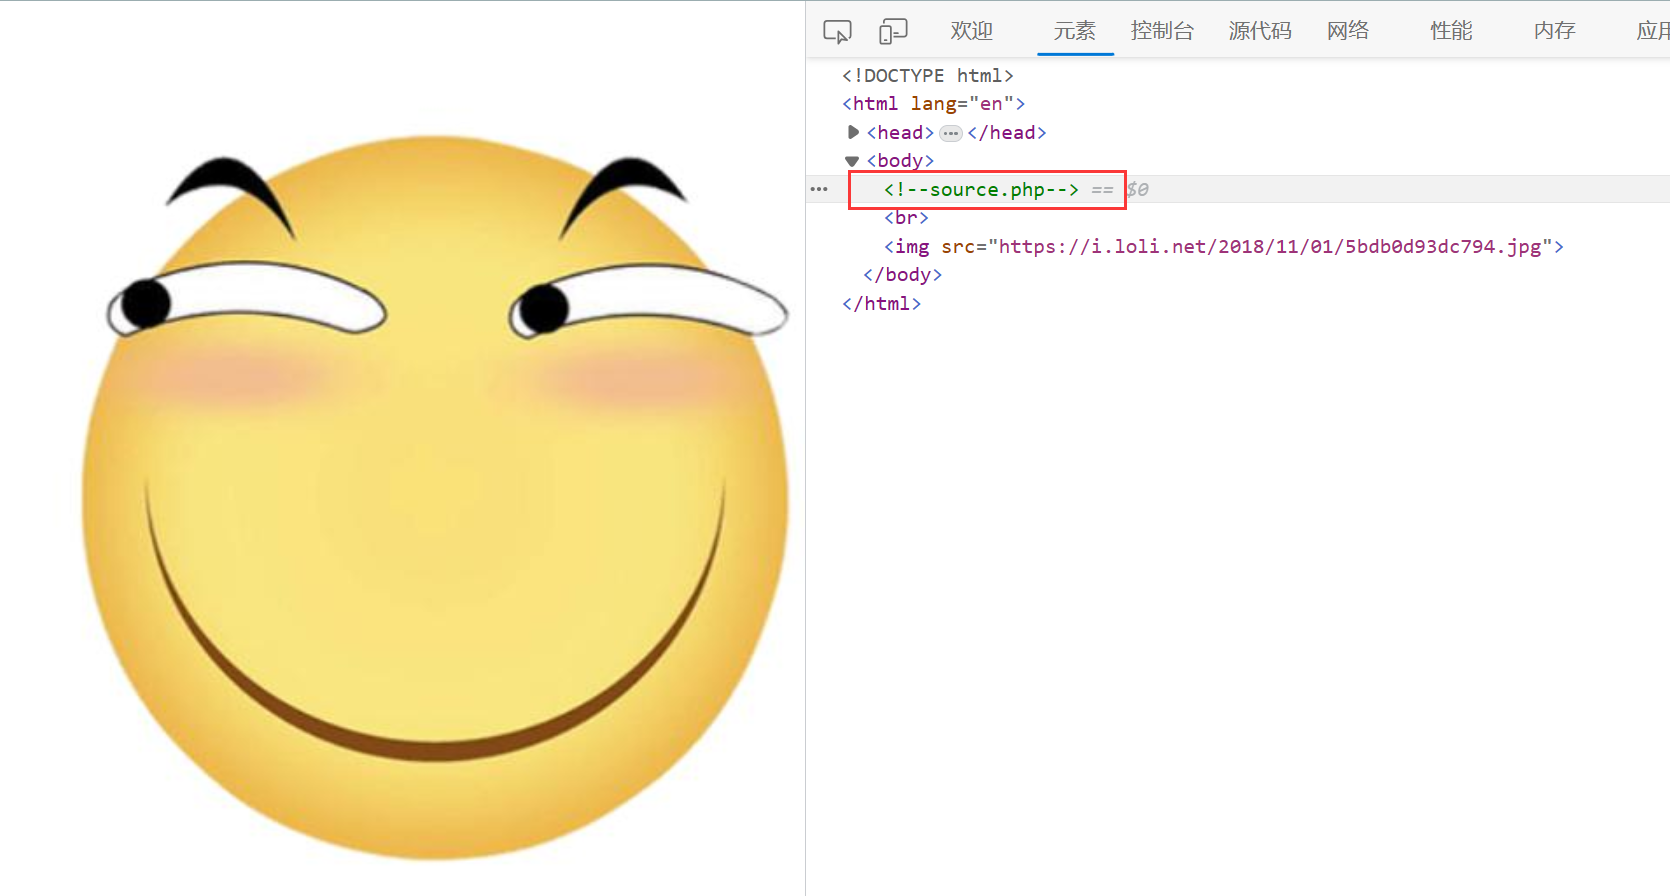Viewport: 1670px width, 896px height.
Task: Select the closing </html> tag
Action: [881, 304]
